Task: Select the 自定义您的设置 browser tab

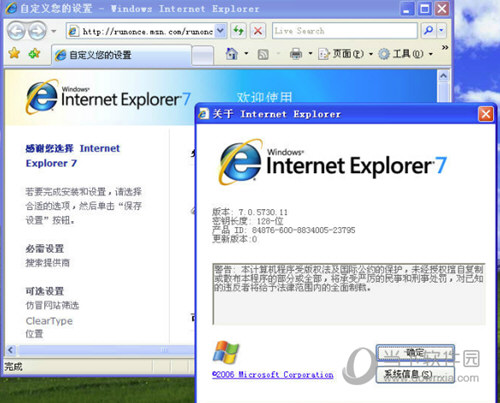Action: coord(122,55)
